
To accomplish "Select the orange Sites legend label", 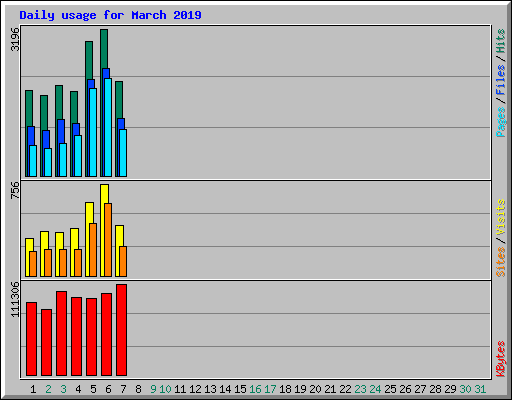I will (x=500, y=262).
